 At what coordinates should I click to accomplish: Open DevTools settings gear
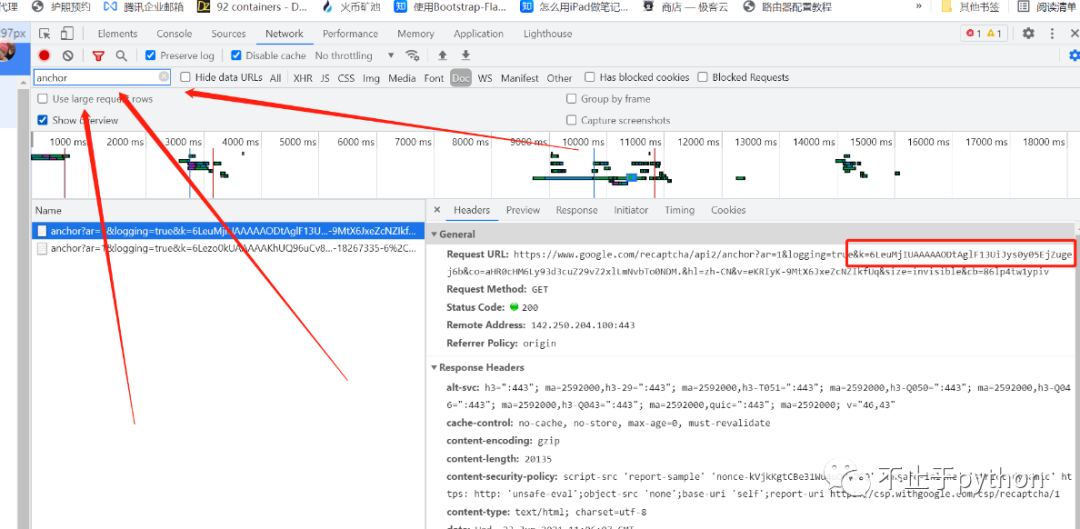(x=1028, y=34)
